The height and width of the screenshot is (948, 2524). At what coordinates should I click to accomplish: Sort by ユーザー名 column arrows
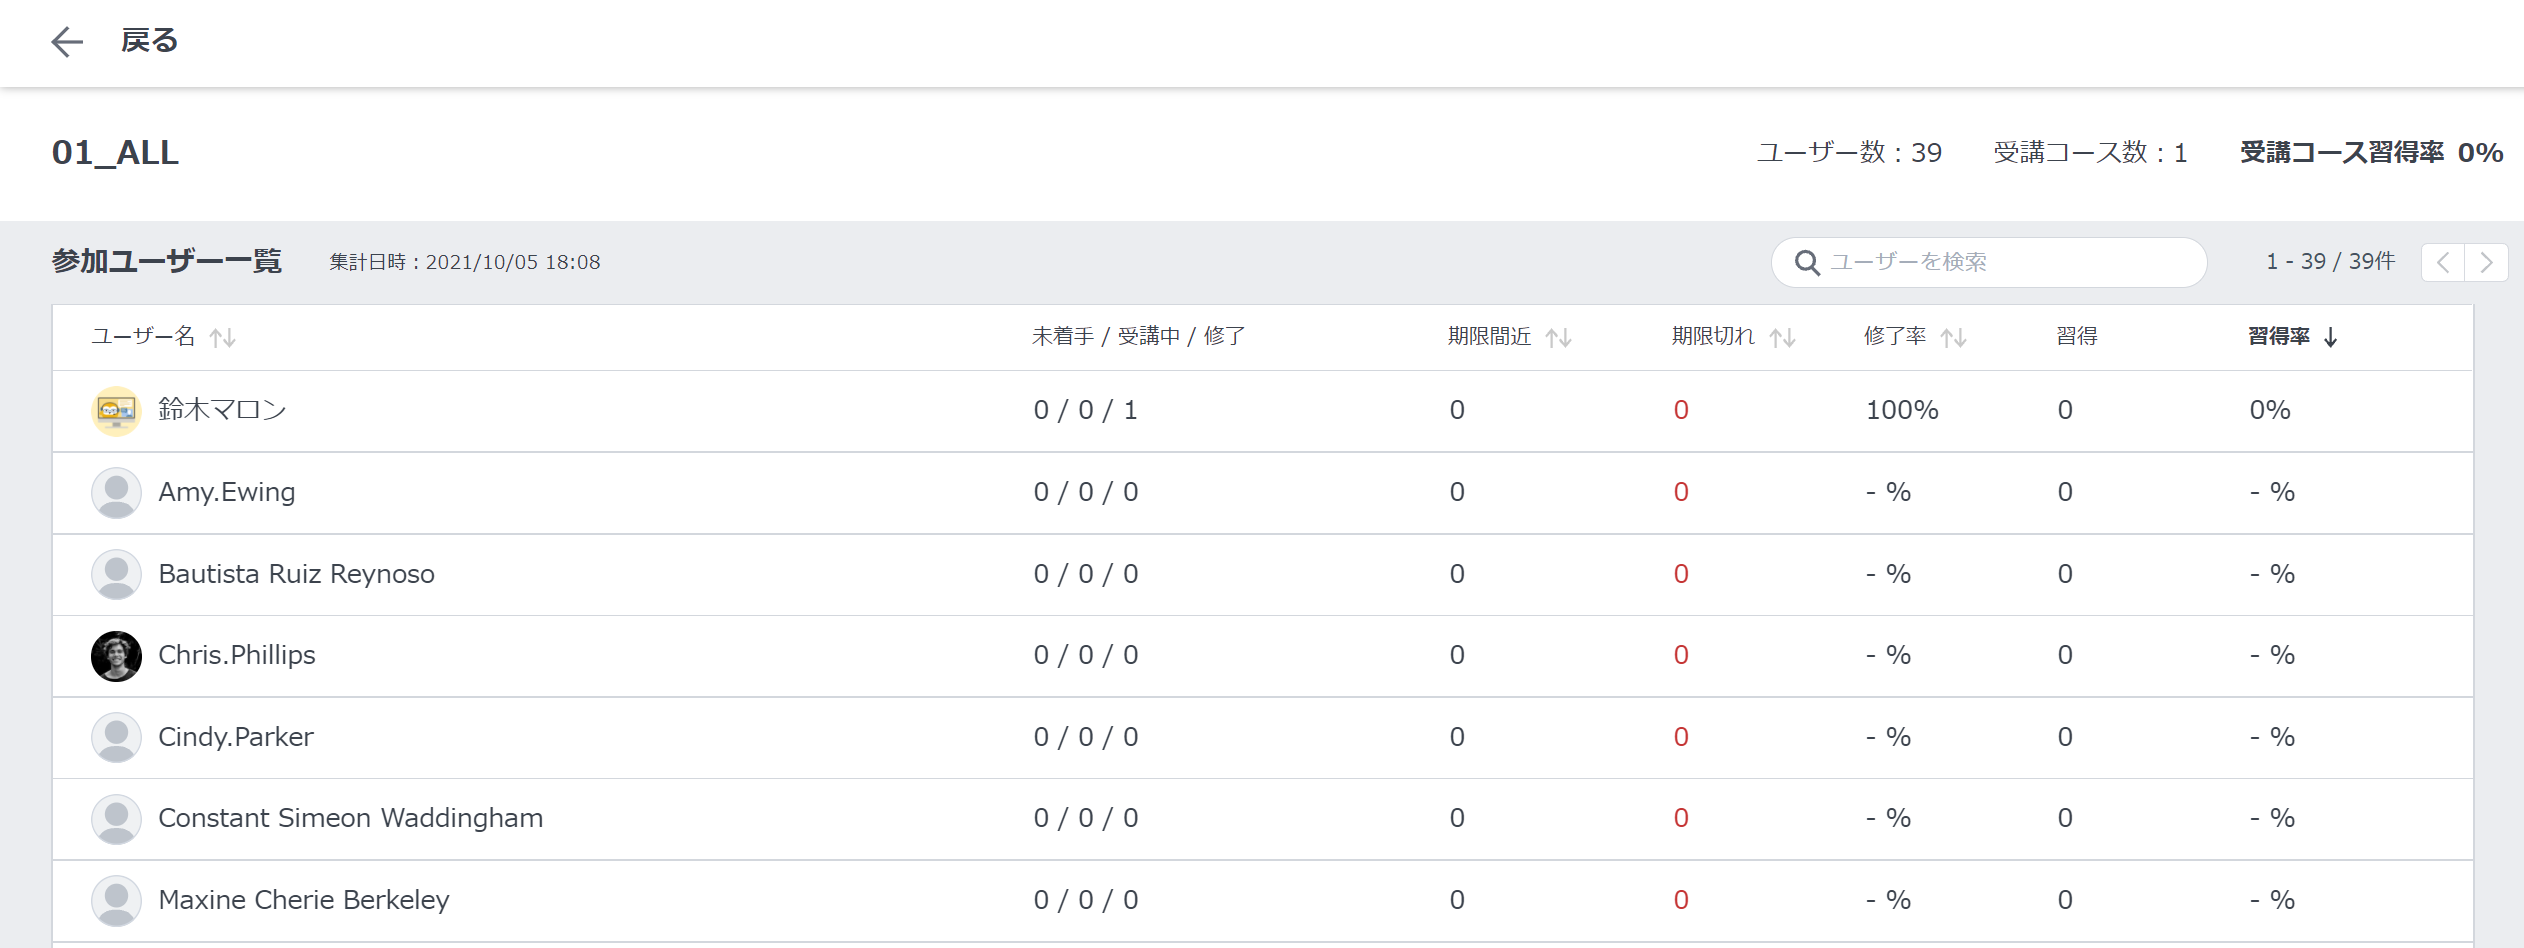pos(222,338)
